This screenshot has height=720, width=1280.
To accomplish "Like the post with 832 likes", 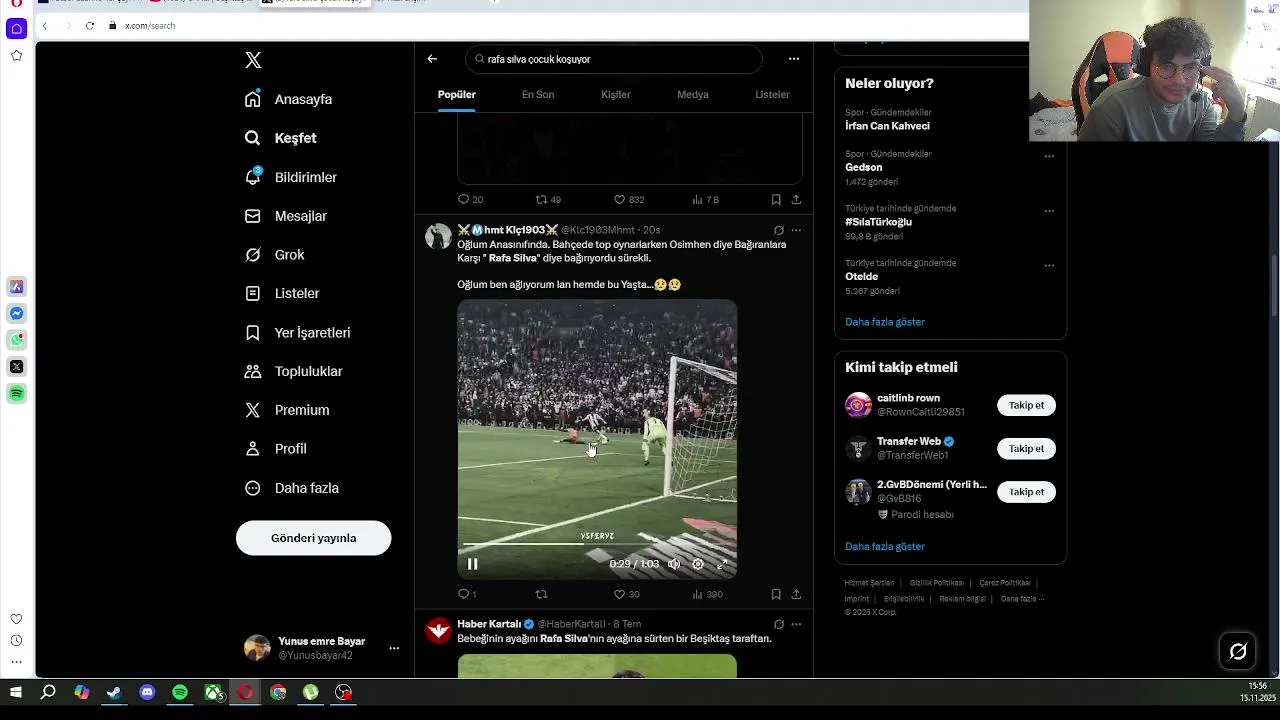I will click(628, 199).
